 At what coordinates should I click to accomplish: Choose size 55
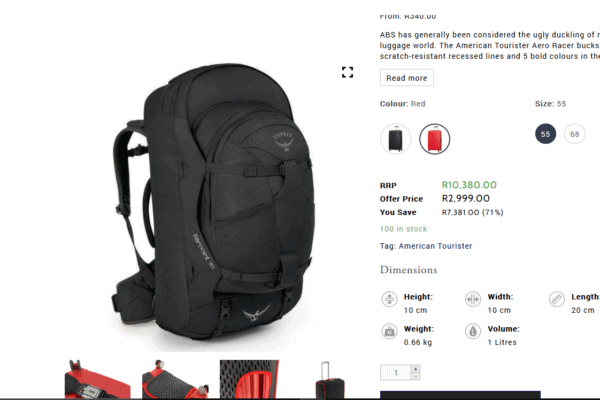coord(545,134)
